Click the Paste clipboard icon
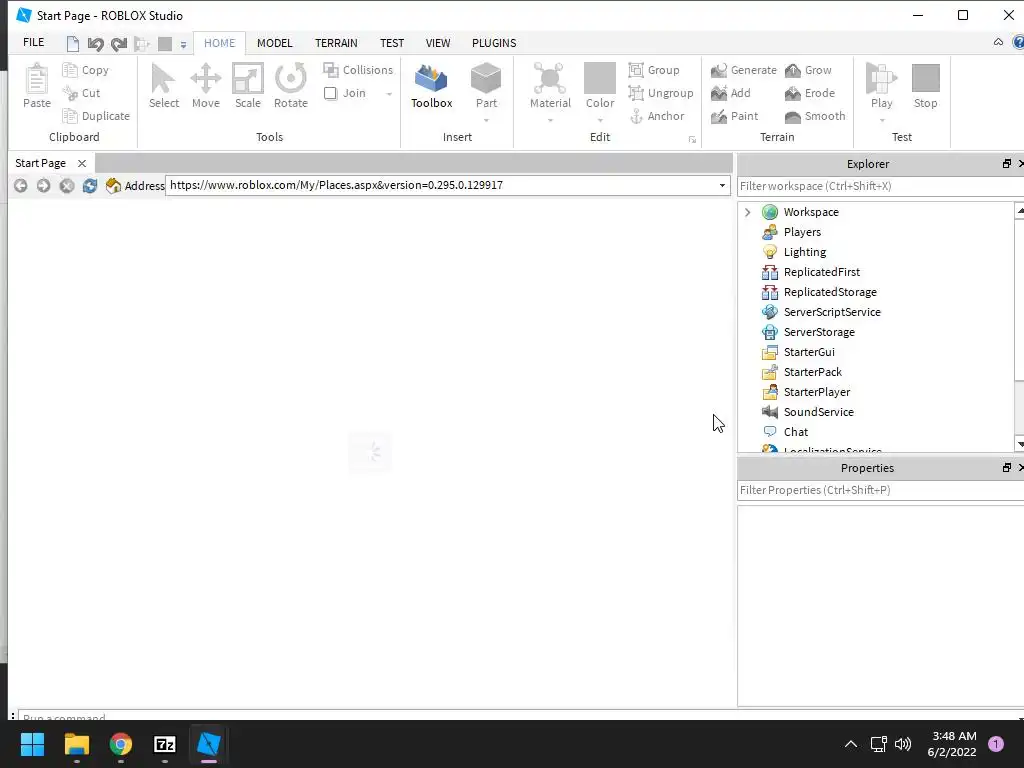Screen dimensions: 1024x768 coord(37,79)
